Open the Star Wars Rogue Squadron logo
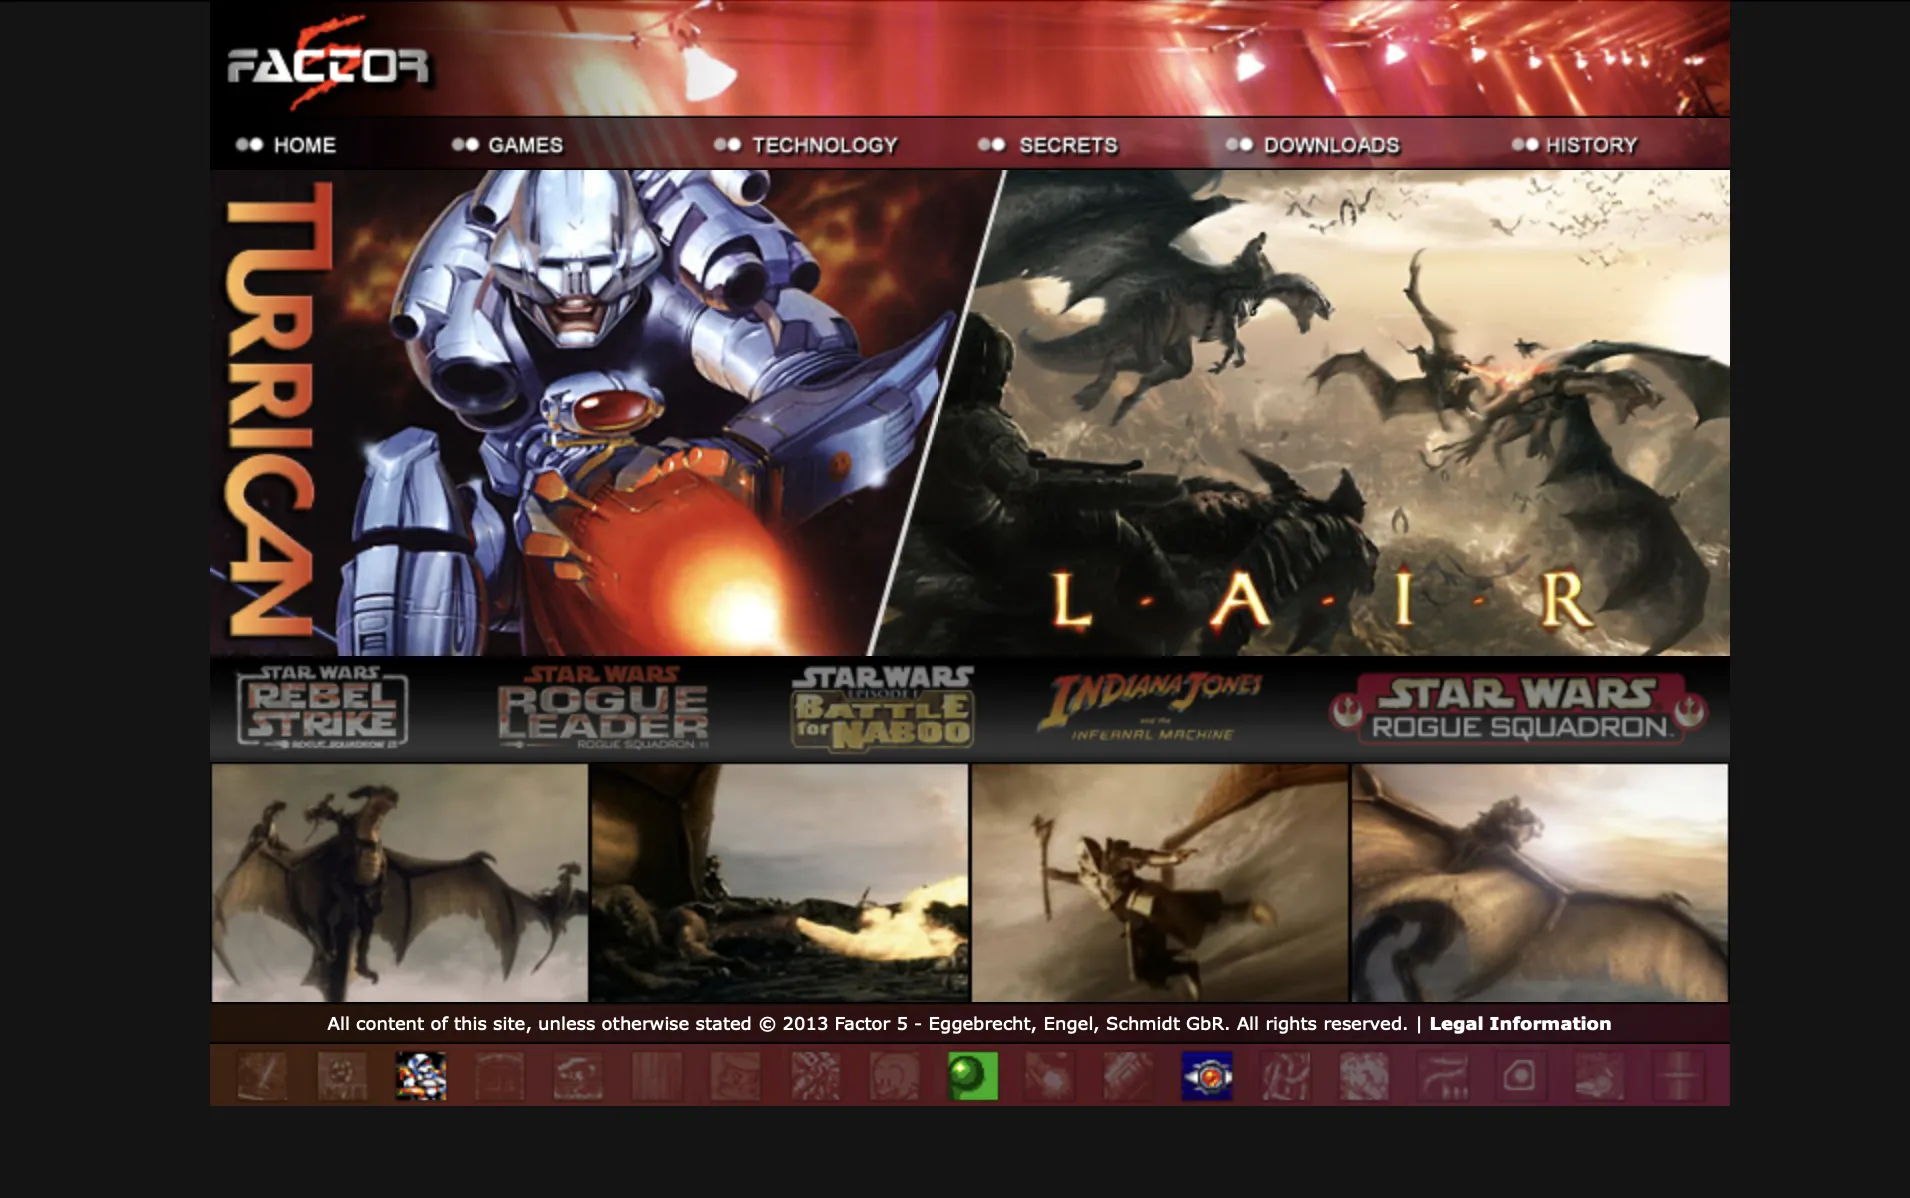The width and height of the screenshot is (1910, 1198). coord(1525,706)
